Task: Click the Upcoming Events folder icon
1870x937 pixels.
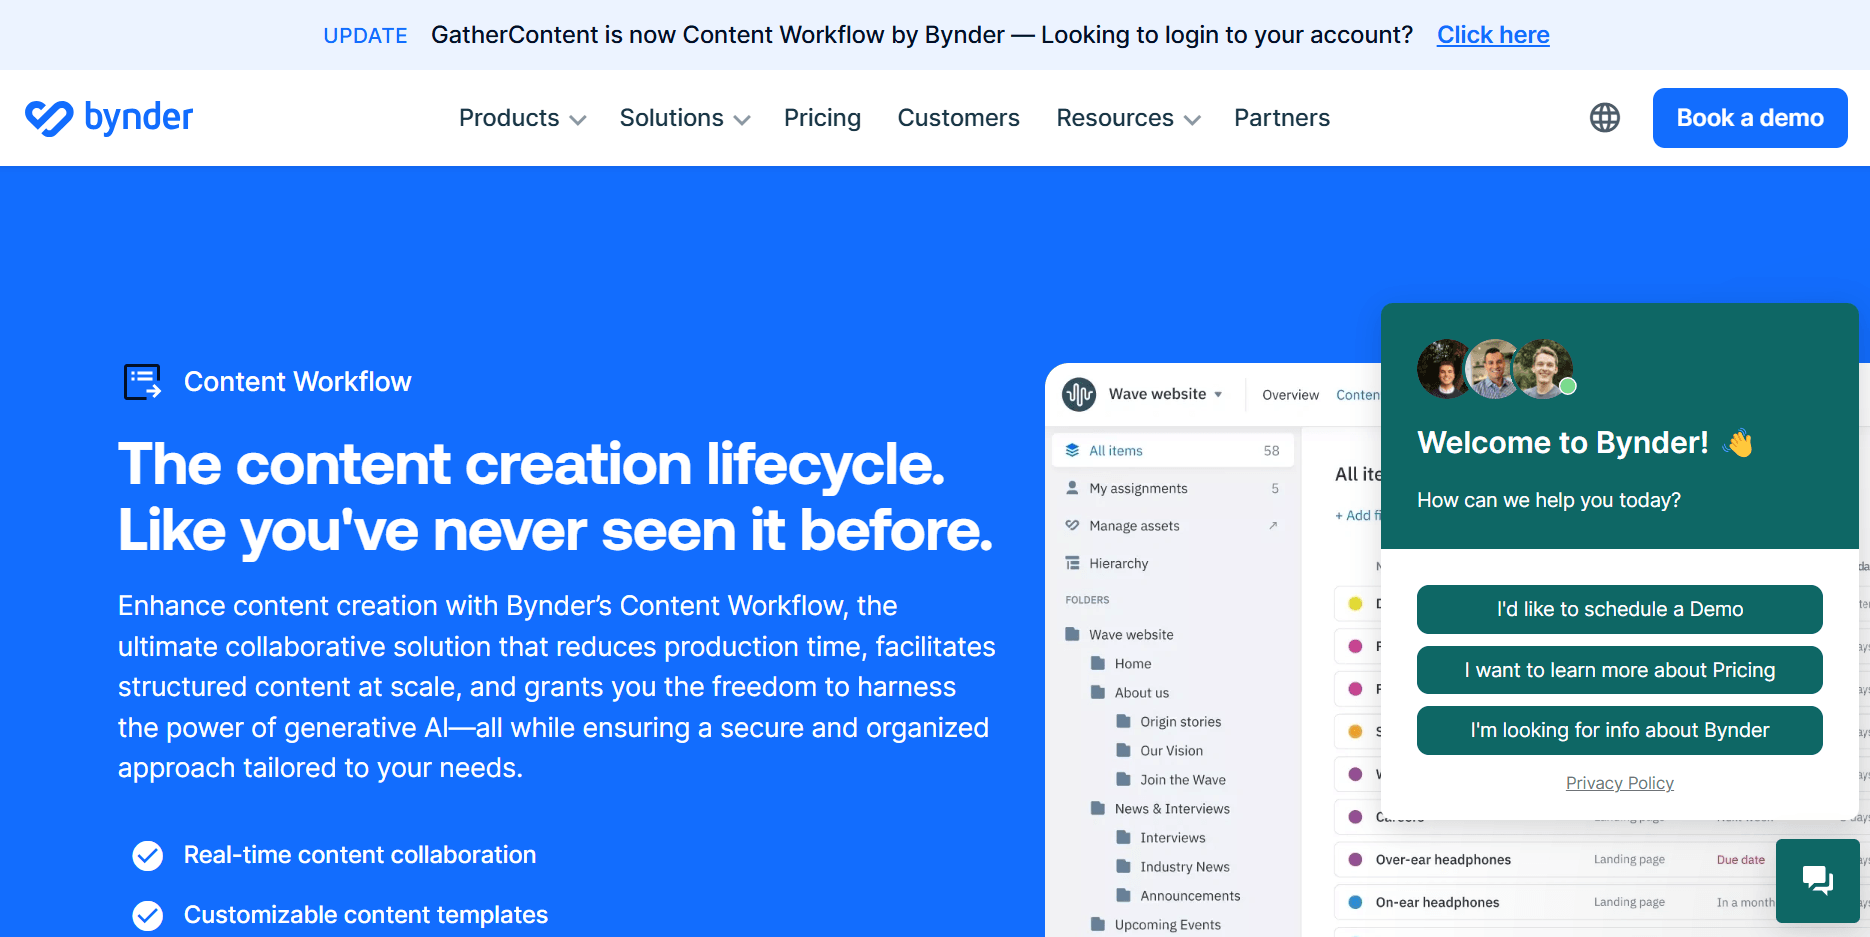Action: 1098,924
